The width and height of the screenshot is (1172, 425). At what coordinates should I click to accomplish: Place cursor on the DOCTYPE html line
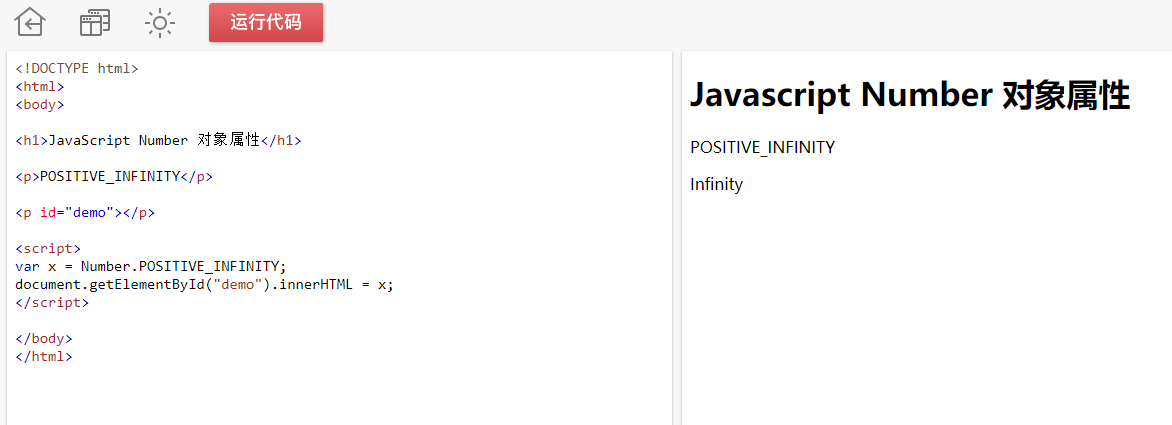tap(77, 68)
